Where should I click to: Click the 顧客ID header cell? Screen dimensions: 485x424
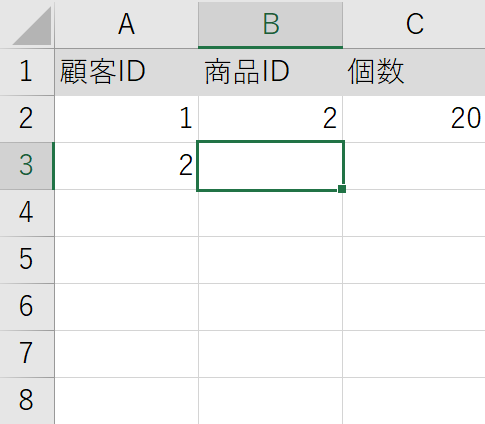click(126, 72)
